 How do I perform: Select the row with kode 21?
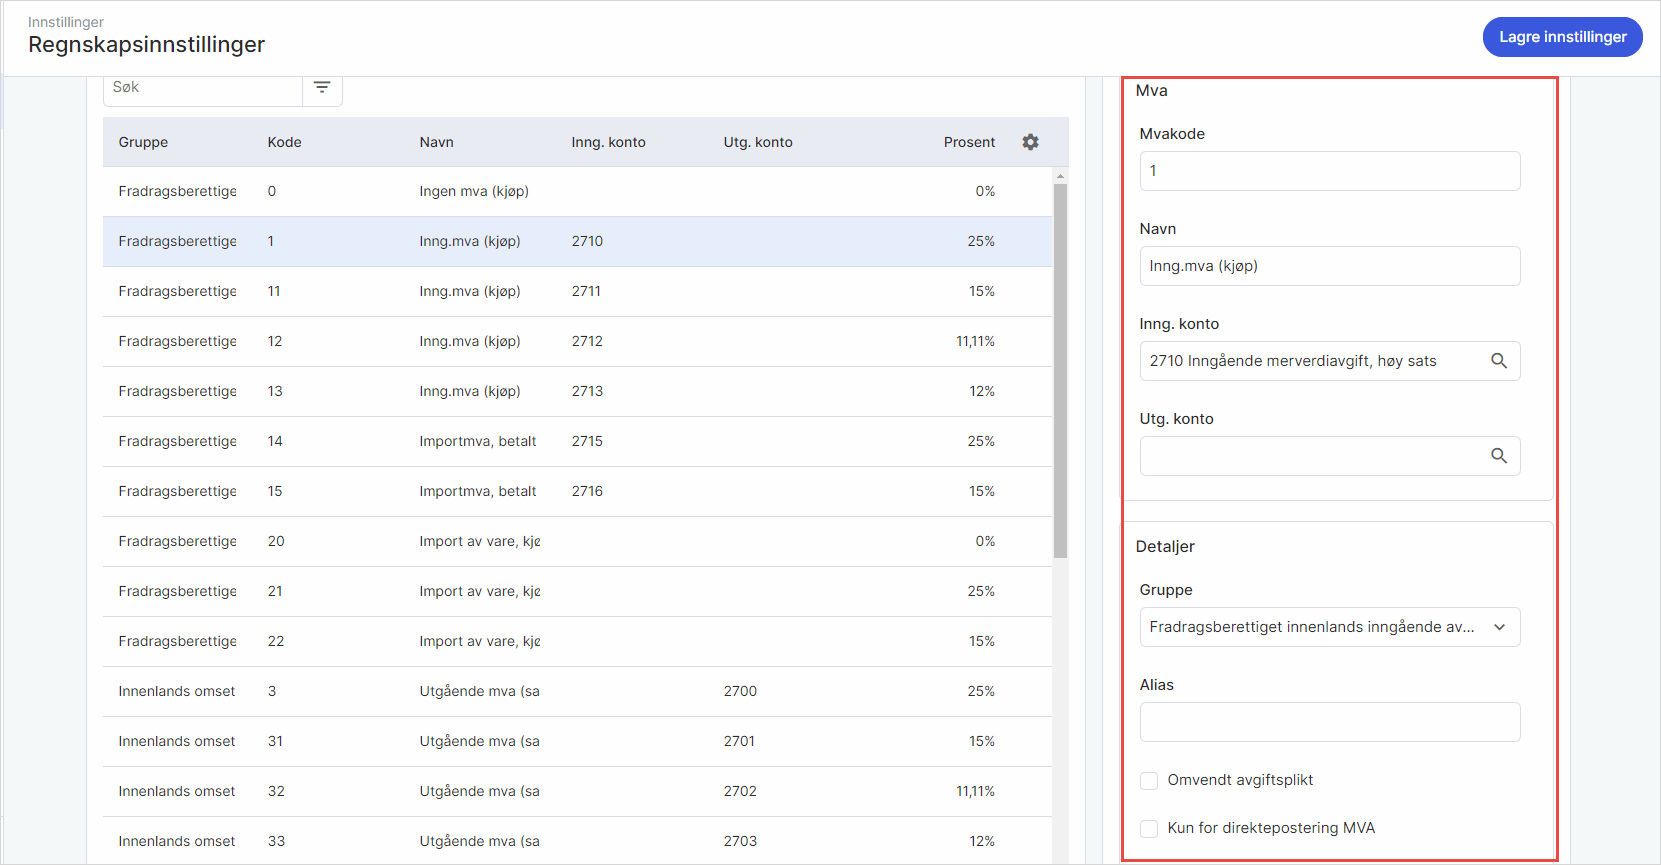pos(577,591)
